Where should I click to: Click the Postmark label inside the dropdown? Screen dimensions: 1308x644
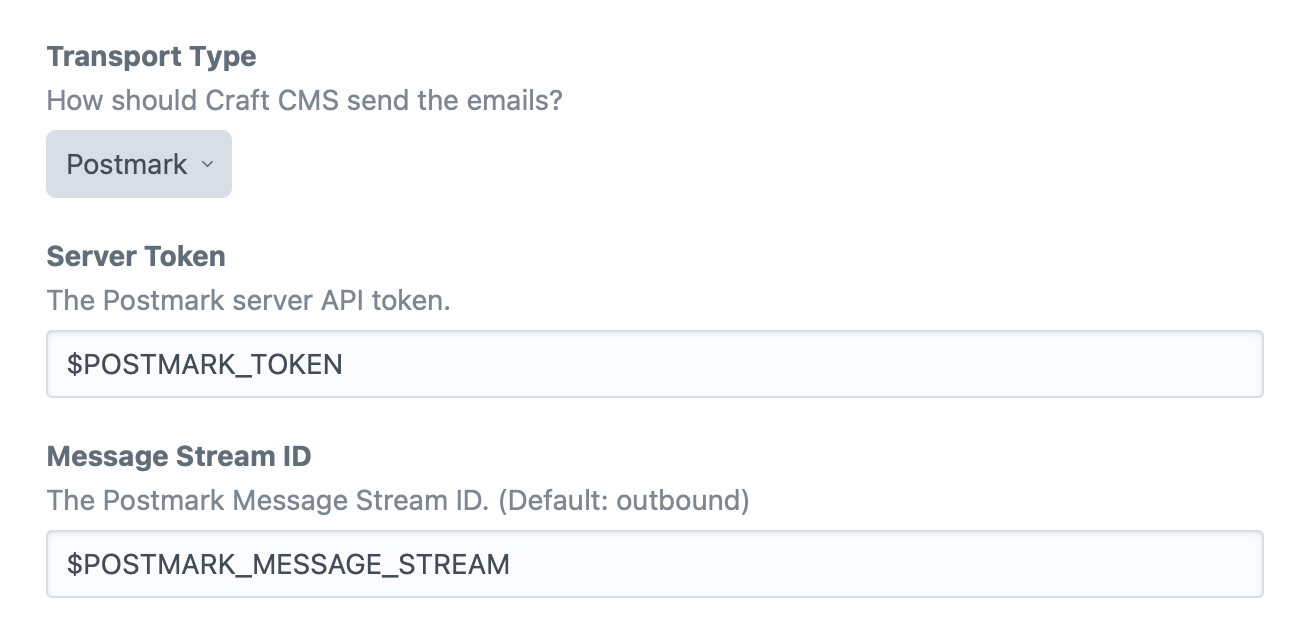tap(125, 163)
